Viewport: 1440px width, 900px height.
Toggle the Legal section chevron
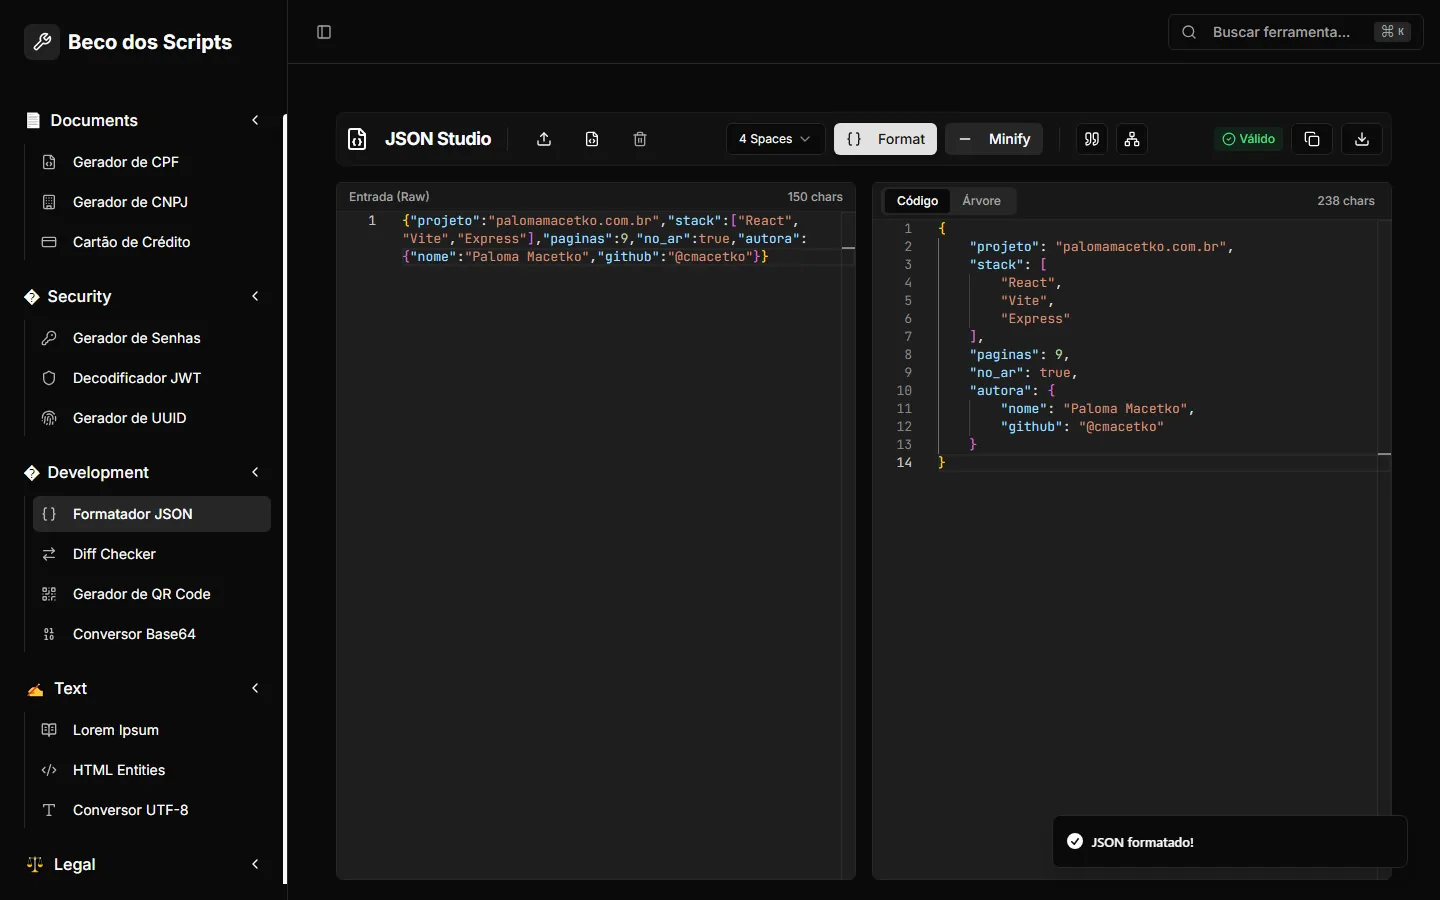[x=255, y=864]
